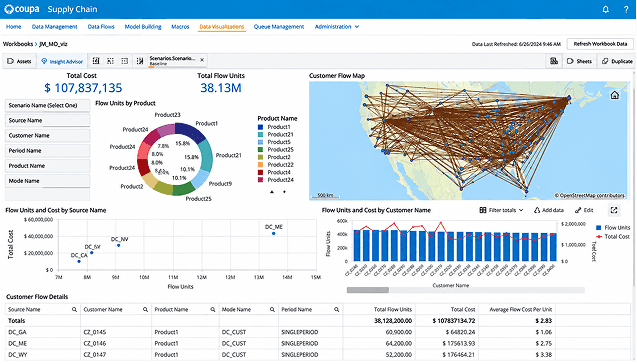Click the Coupa logo
The height and width of the screenshot is (364, 637).
coord(22,9)
